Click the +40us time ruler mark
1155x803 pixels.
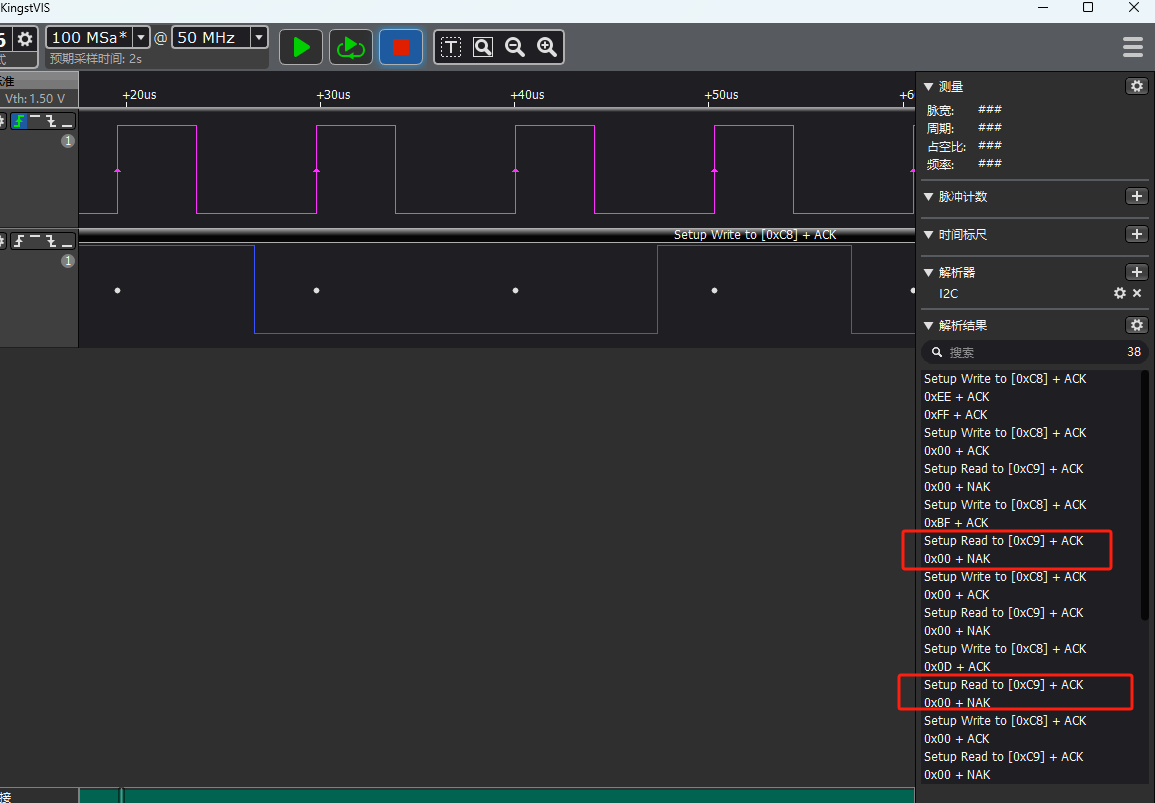pos(527,95)
